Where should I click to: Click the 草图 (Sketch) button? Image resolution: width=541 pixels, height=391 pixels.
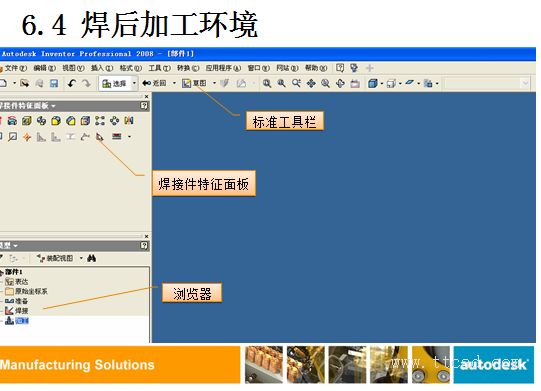194,83
